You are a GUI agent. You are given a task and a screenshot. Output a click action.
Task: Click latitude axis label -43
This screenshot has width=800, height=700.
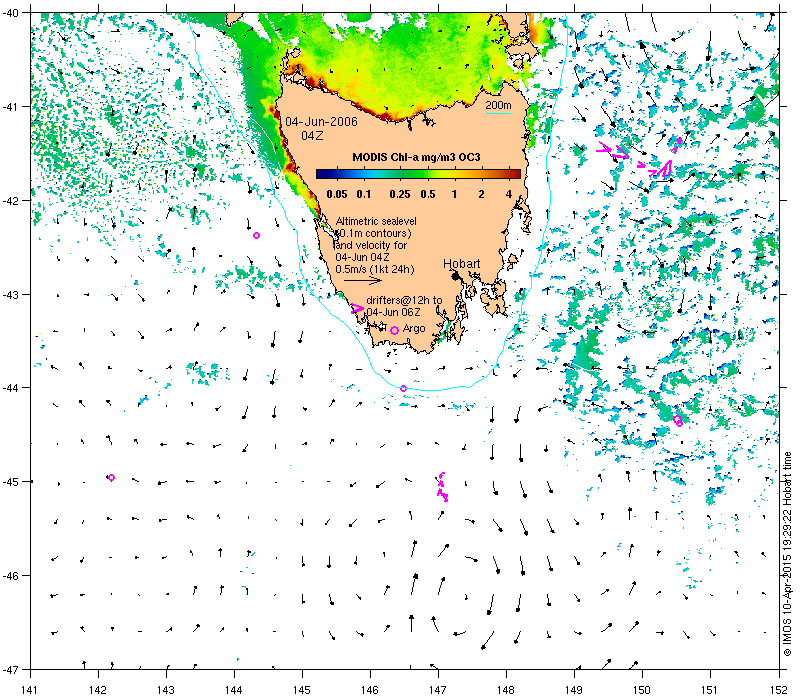[10, 294]
